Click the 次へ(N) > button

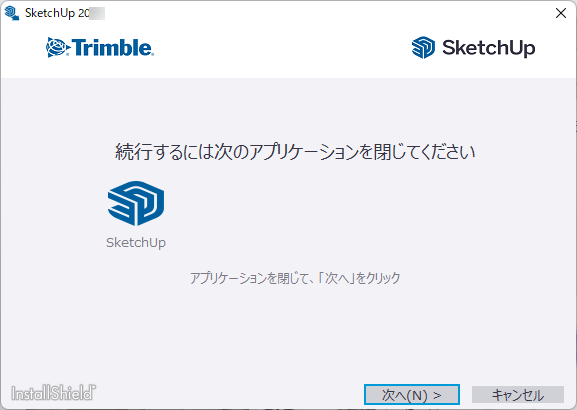coord(412,395)
